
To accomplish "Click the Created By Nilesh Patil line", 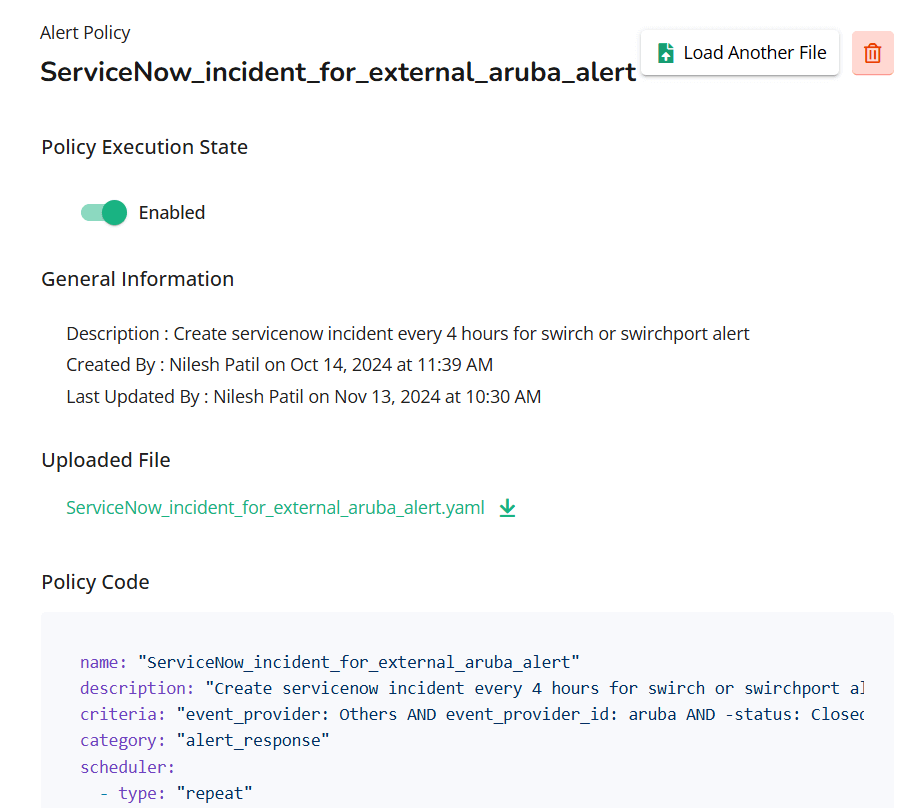I will 279,365.
